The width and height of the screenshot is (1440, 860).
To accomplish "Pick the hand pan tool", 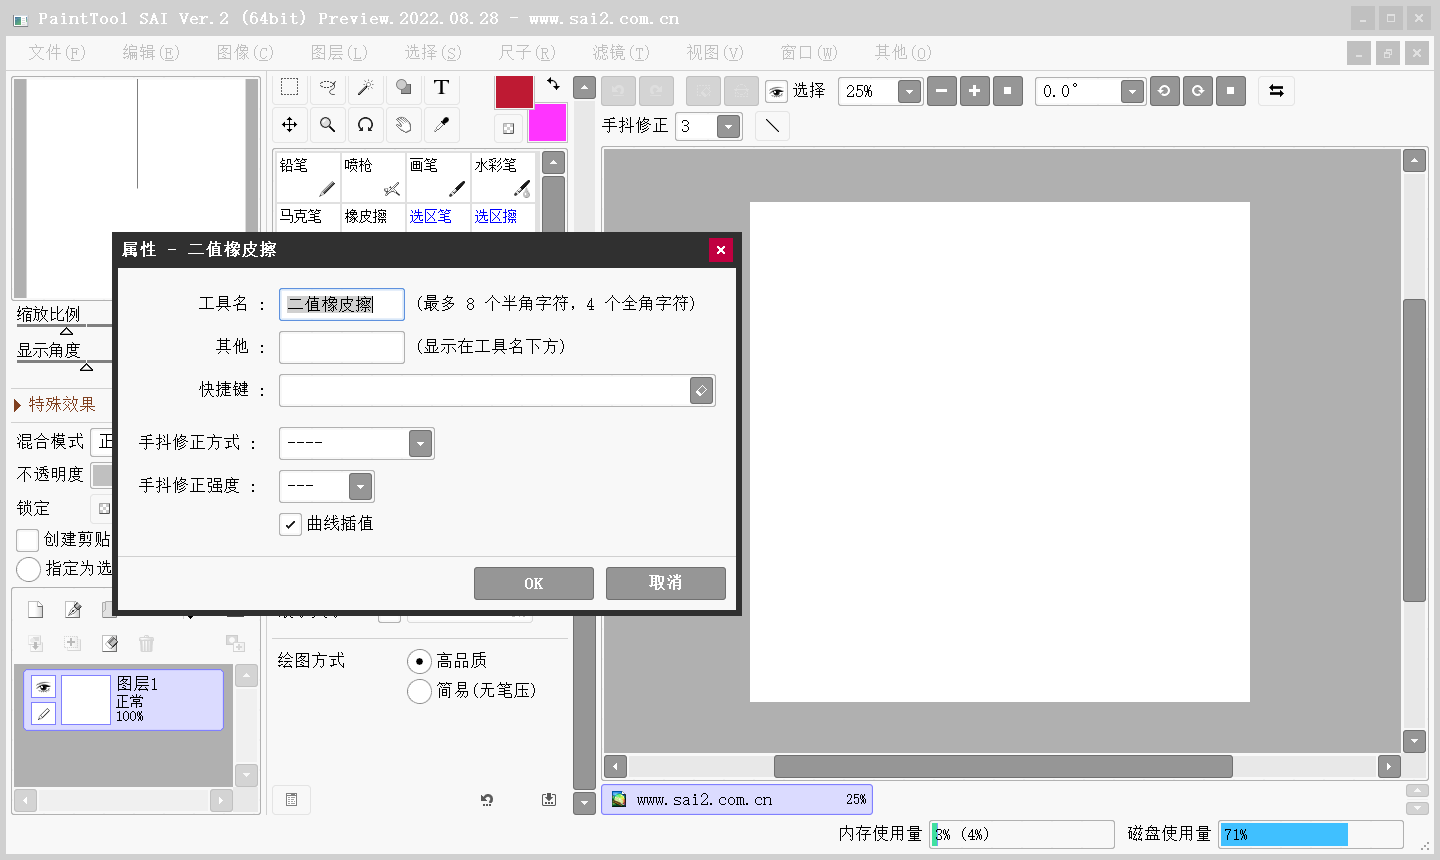I will tap(404, 125).
